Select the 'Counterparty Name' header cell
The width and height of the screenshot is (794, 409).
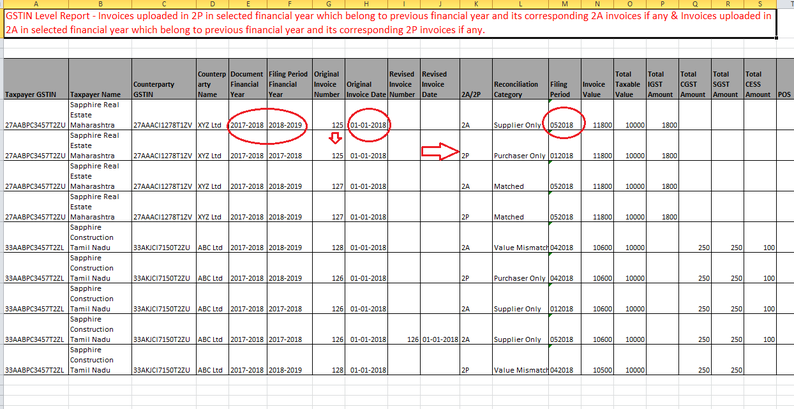click(213, 78)
